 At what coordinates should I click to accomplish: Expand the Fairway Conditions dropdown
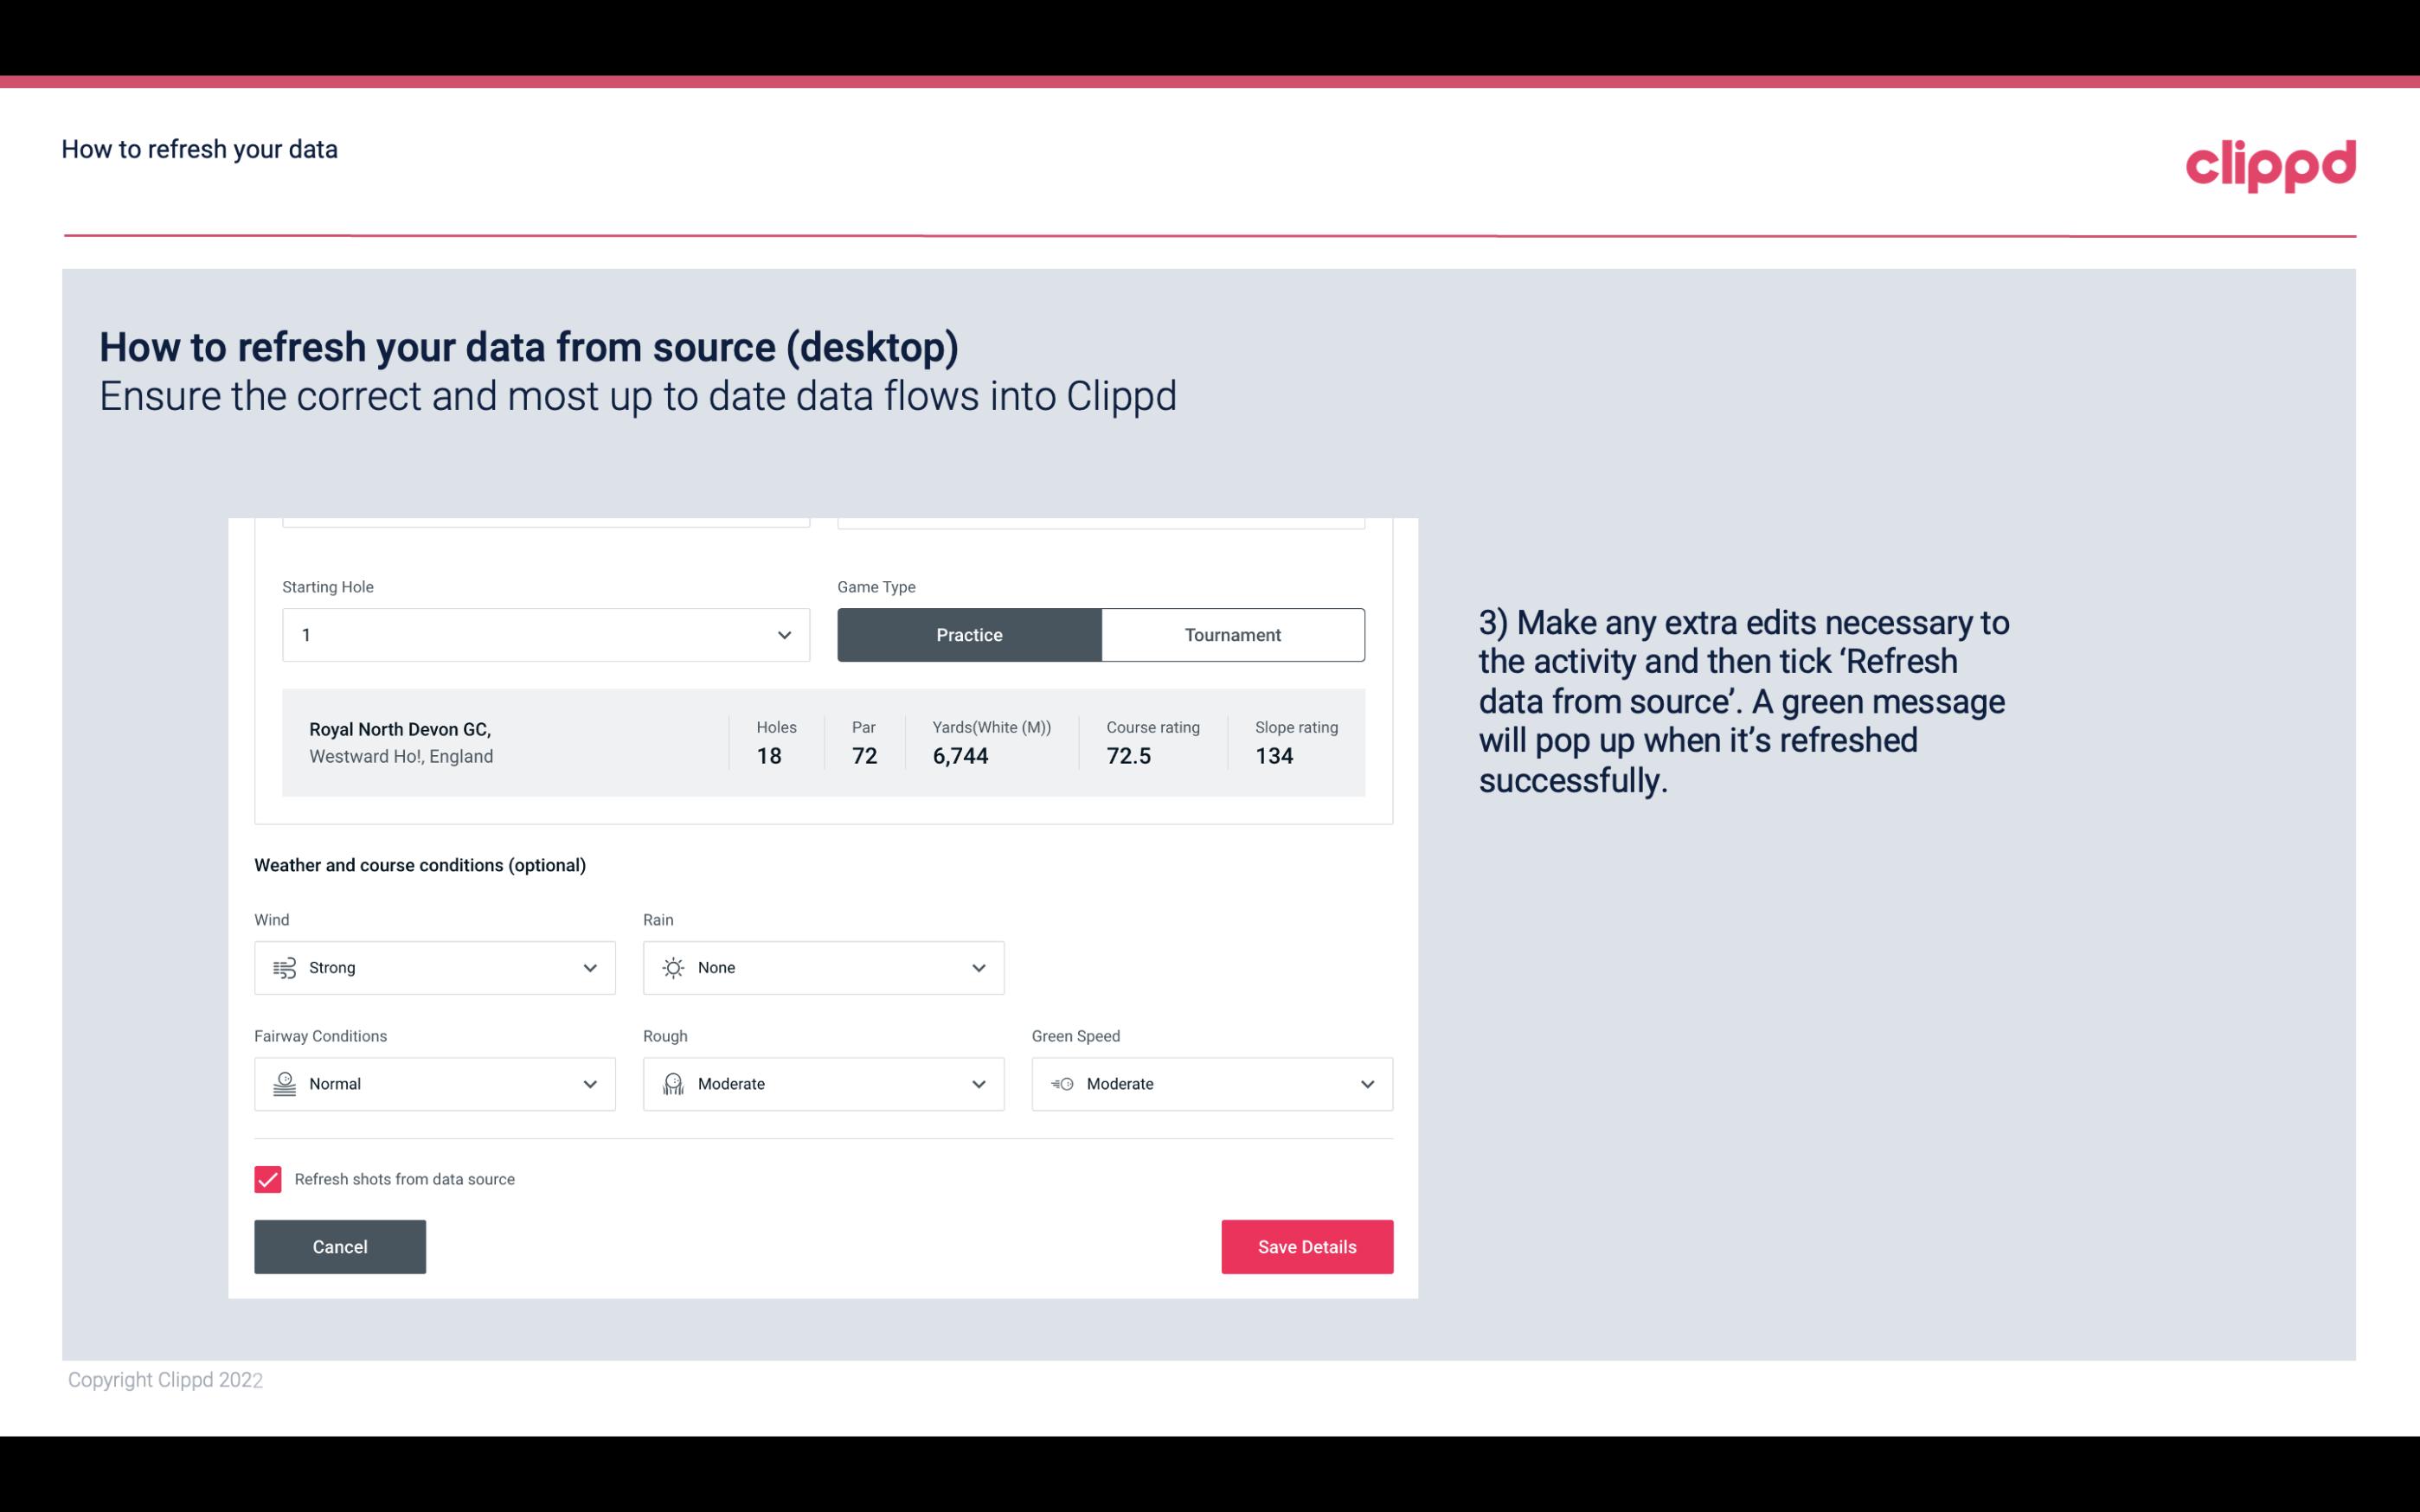pos(589,1084)
